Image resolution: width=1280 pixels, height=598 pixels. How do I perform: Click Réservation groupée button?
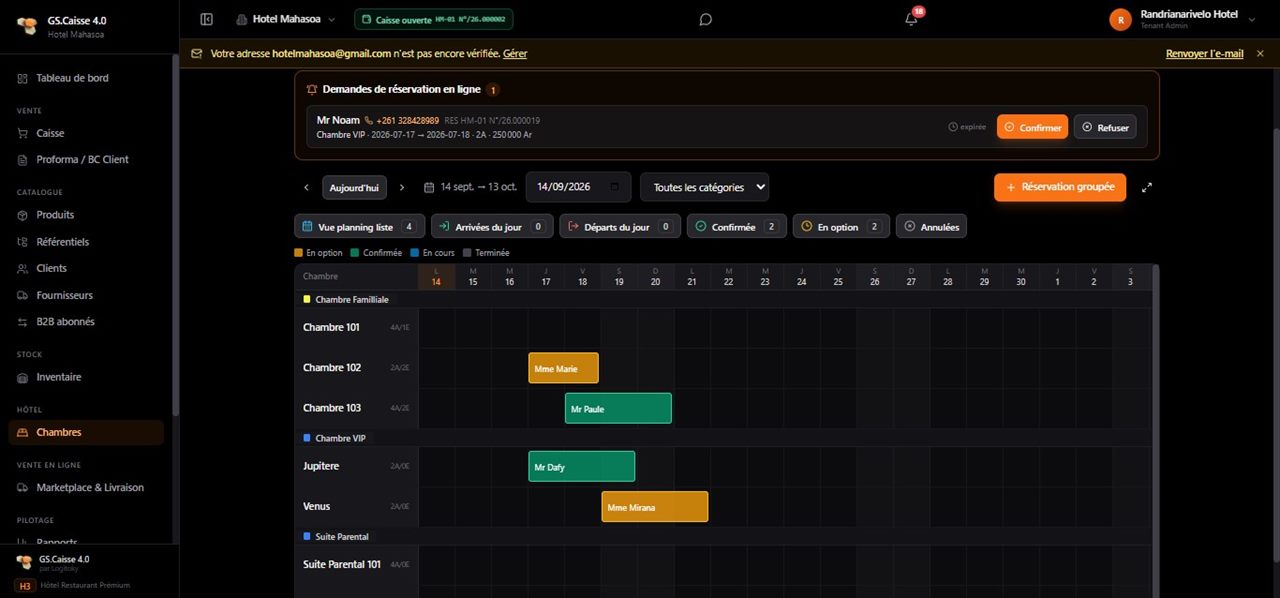coord(1060,187)
